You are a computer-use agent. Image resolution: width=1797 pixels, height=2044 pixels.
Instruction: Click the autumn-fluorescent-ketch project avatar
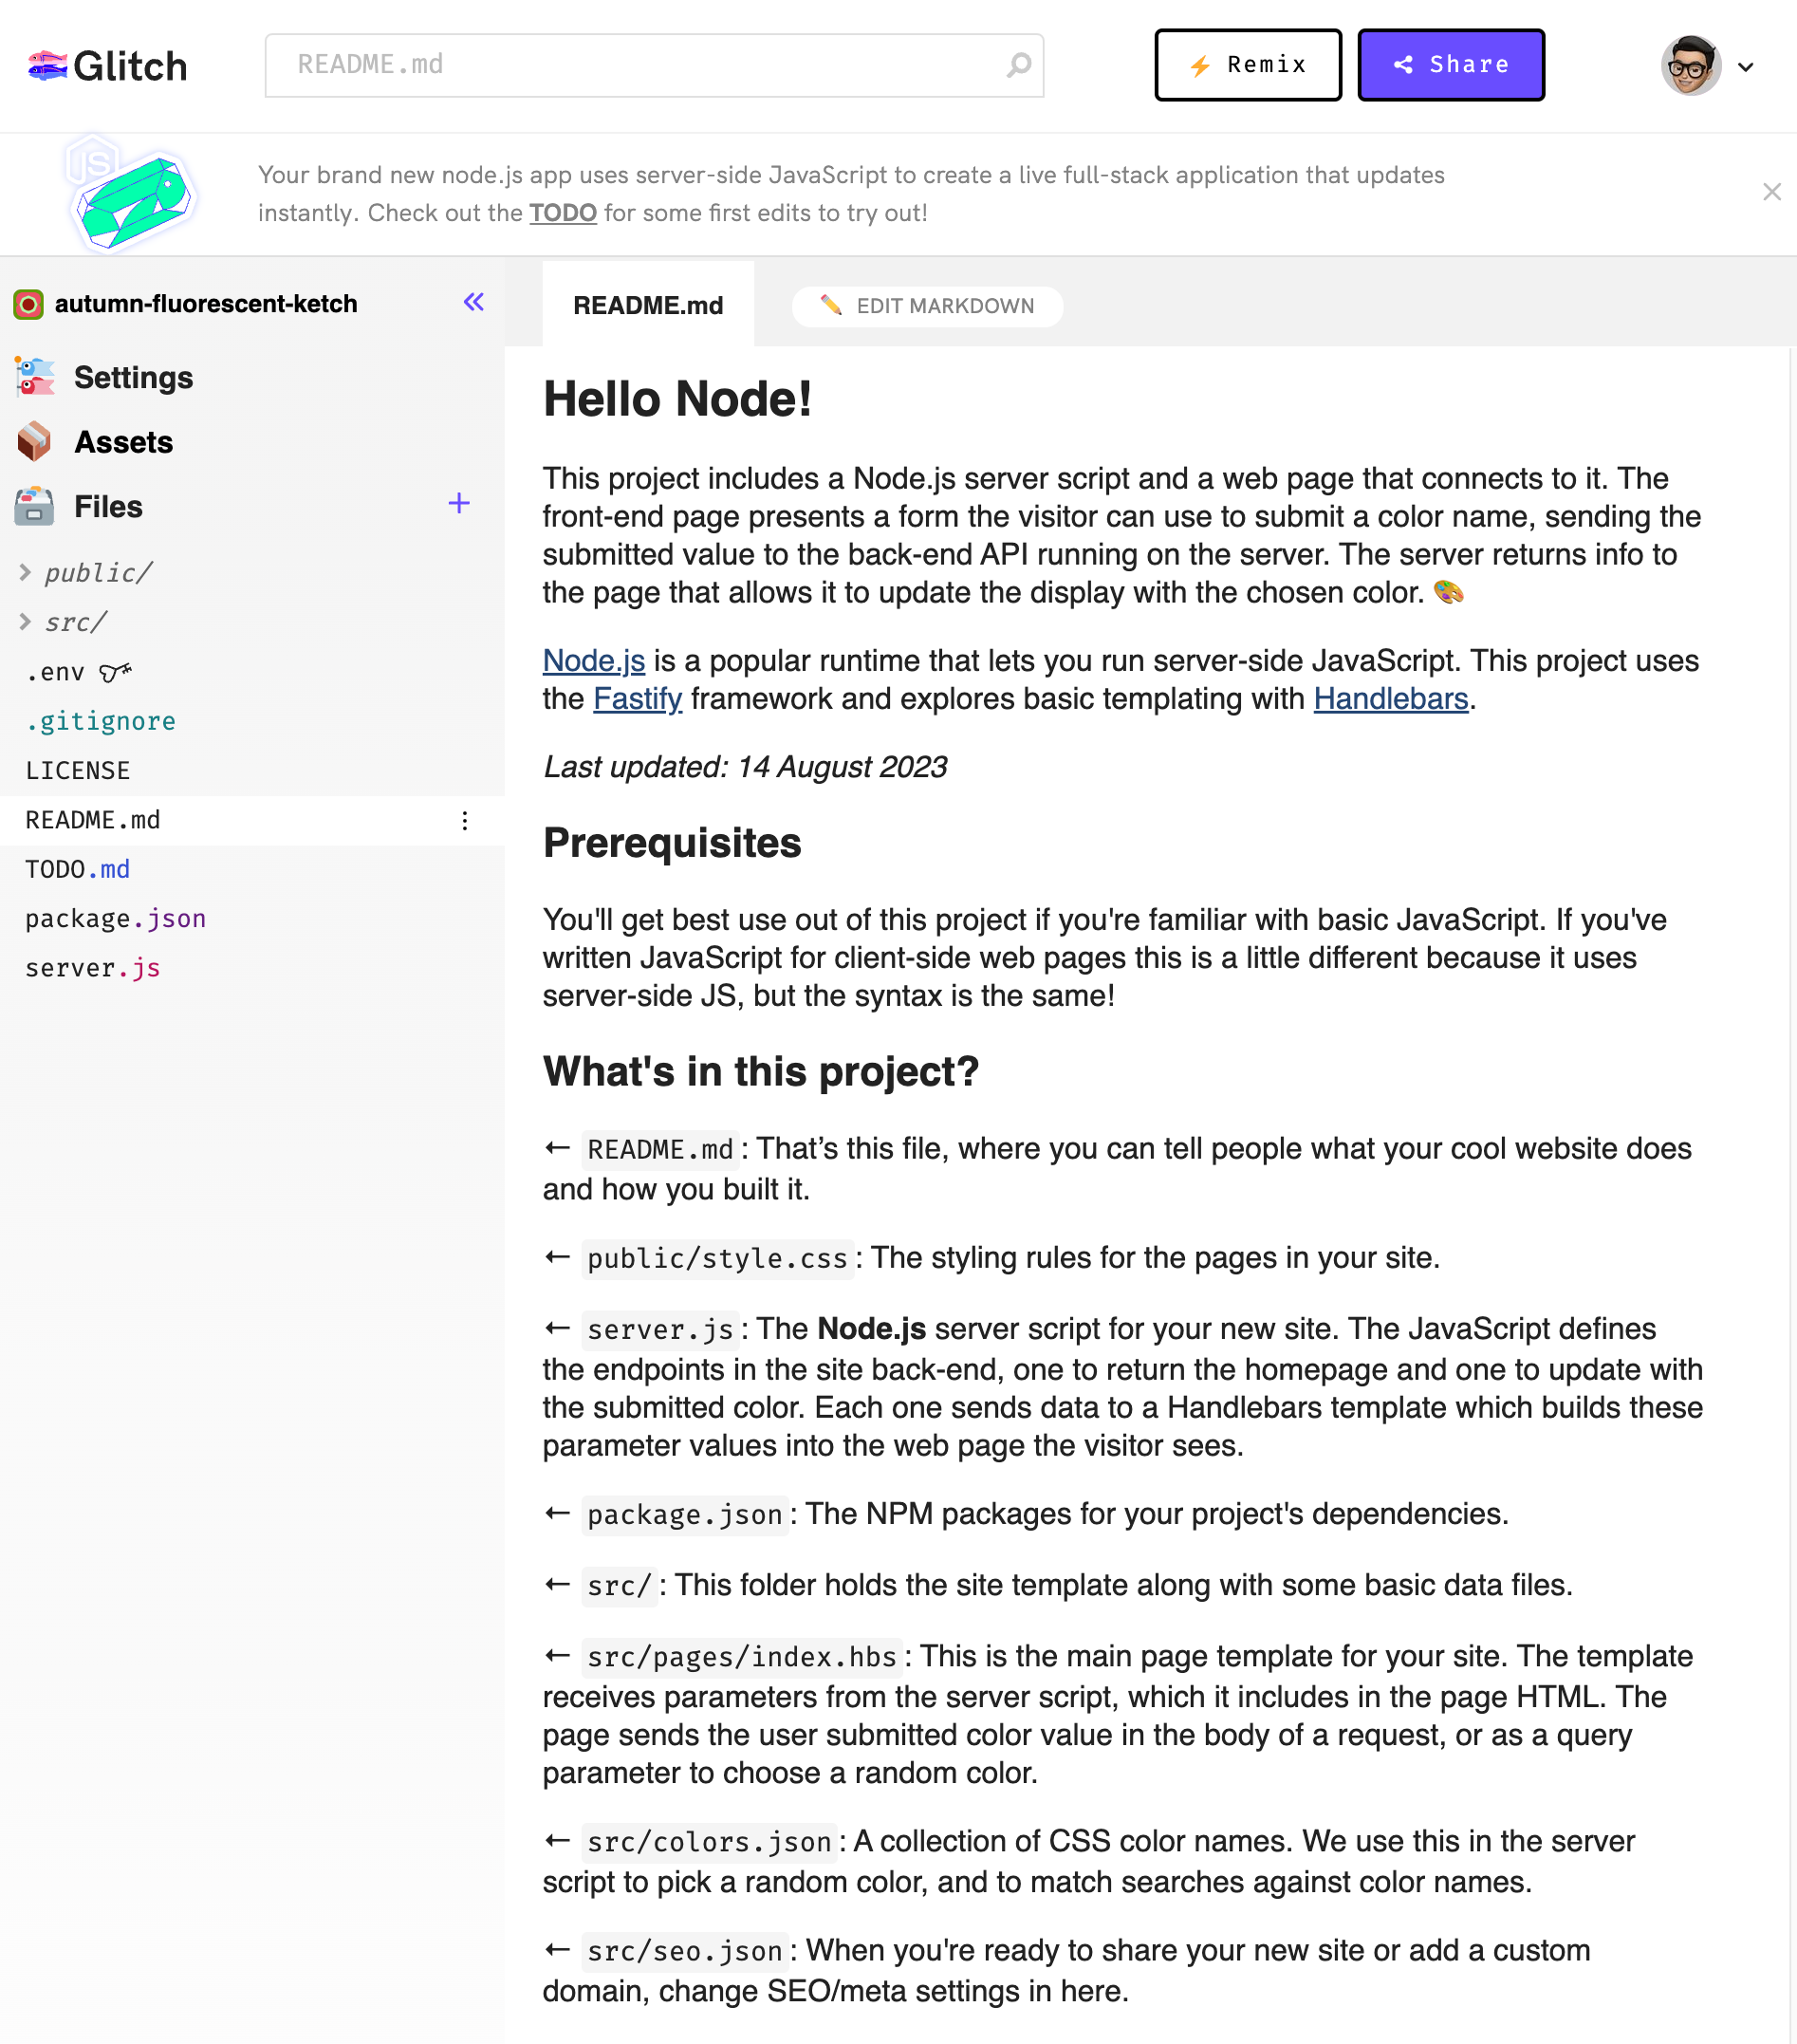pyautogui.click(x=28, y=304)
